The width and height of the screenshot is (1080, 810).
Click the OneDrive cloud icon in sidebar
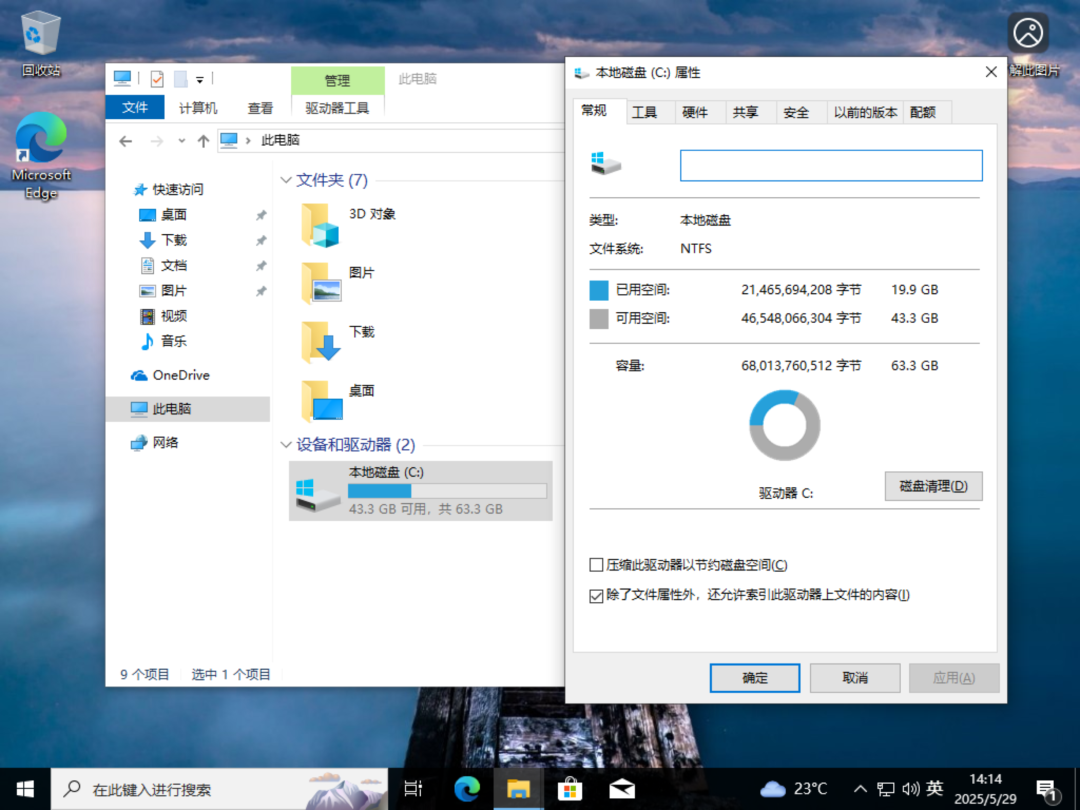coord(139,375)
